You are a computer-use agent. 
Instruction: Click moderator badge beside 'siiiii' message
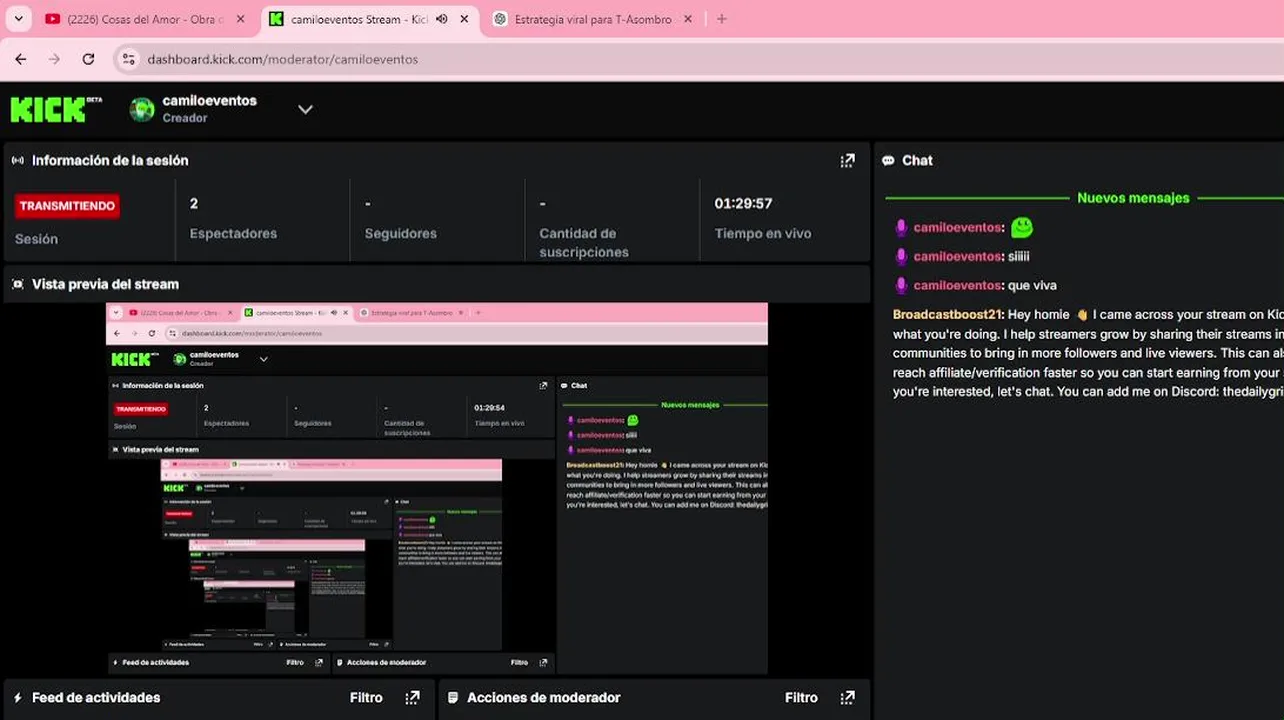[901, 257]
